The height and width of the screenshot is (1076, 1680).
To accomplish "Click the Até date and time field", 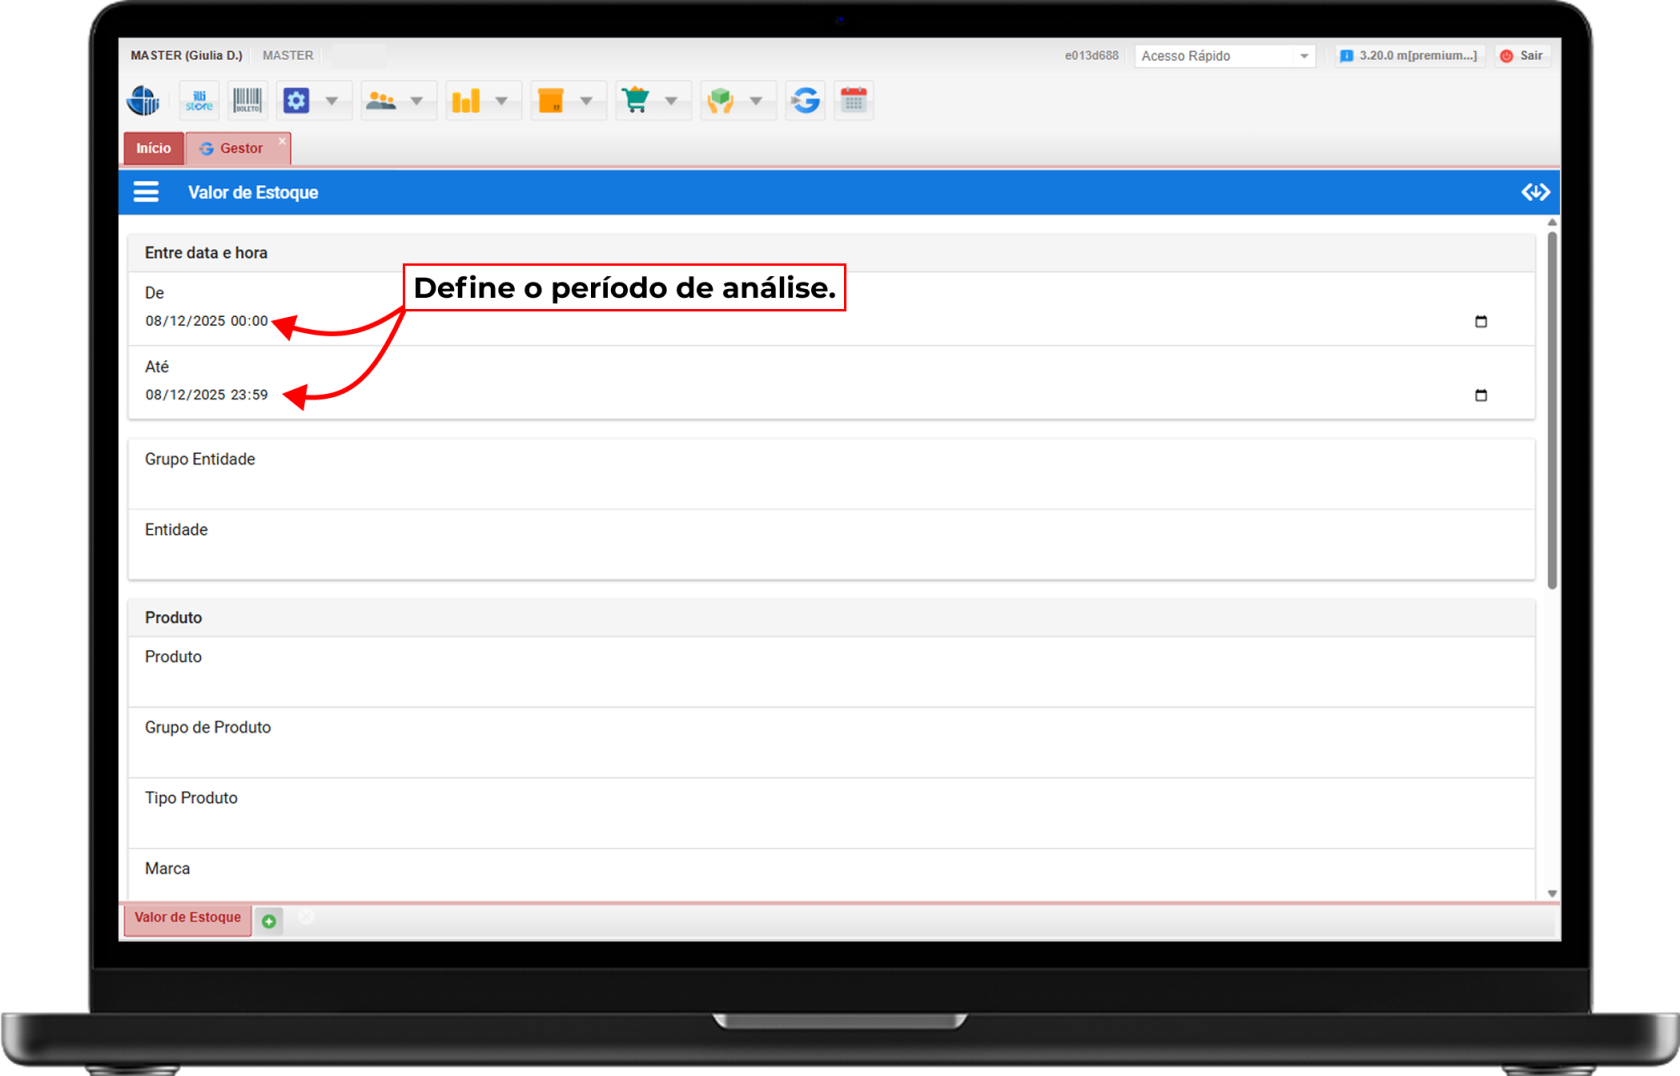I will pos(207,395).
